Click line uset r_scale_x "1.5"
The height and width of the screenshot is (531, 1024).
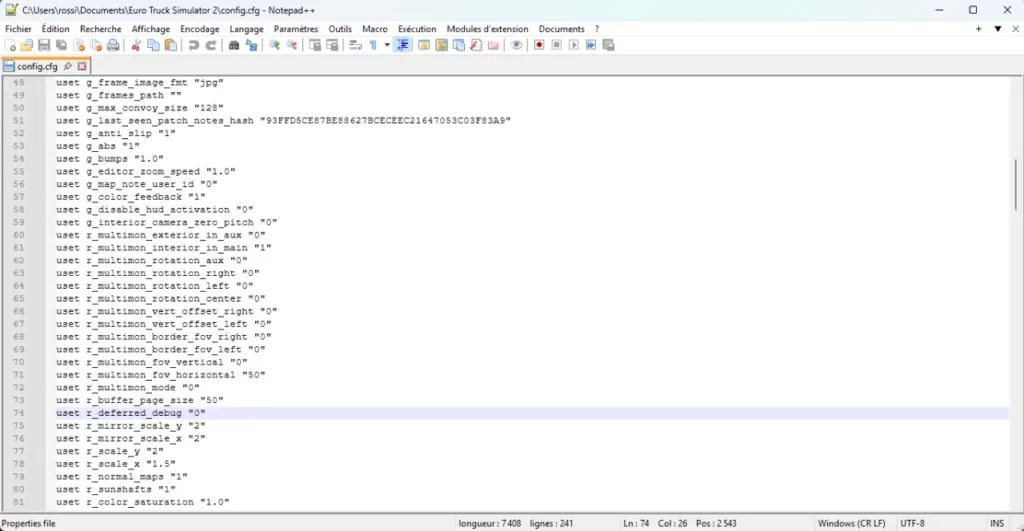coord(116,464)
